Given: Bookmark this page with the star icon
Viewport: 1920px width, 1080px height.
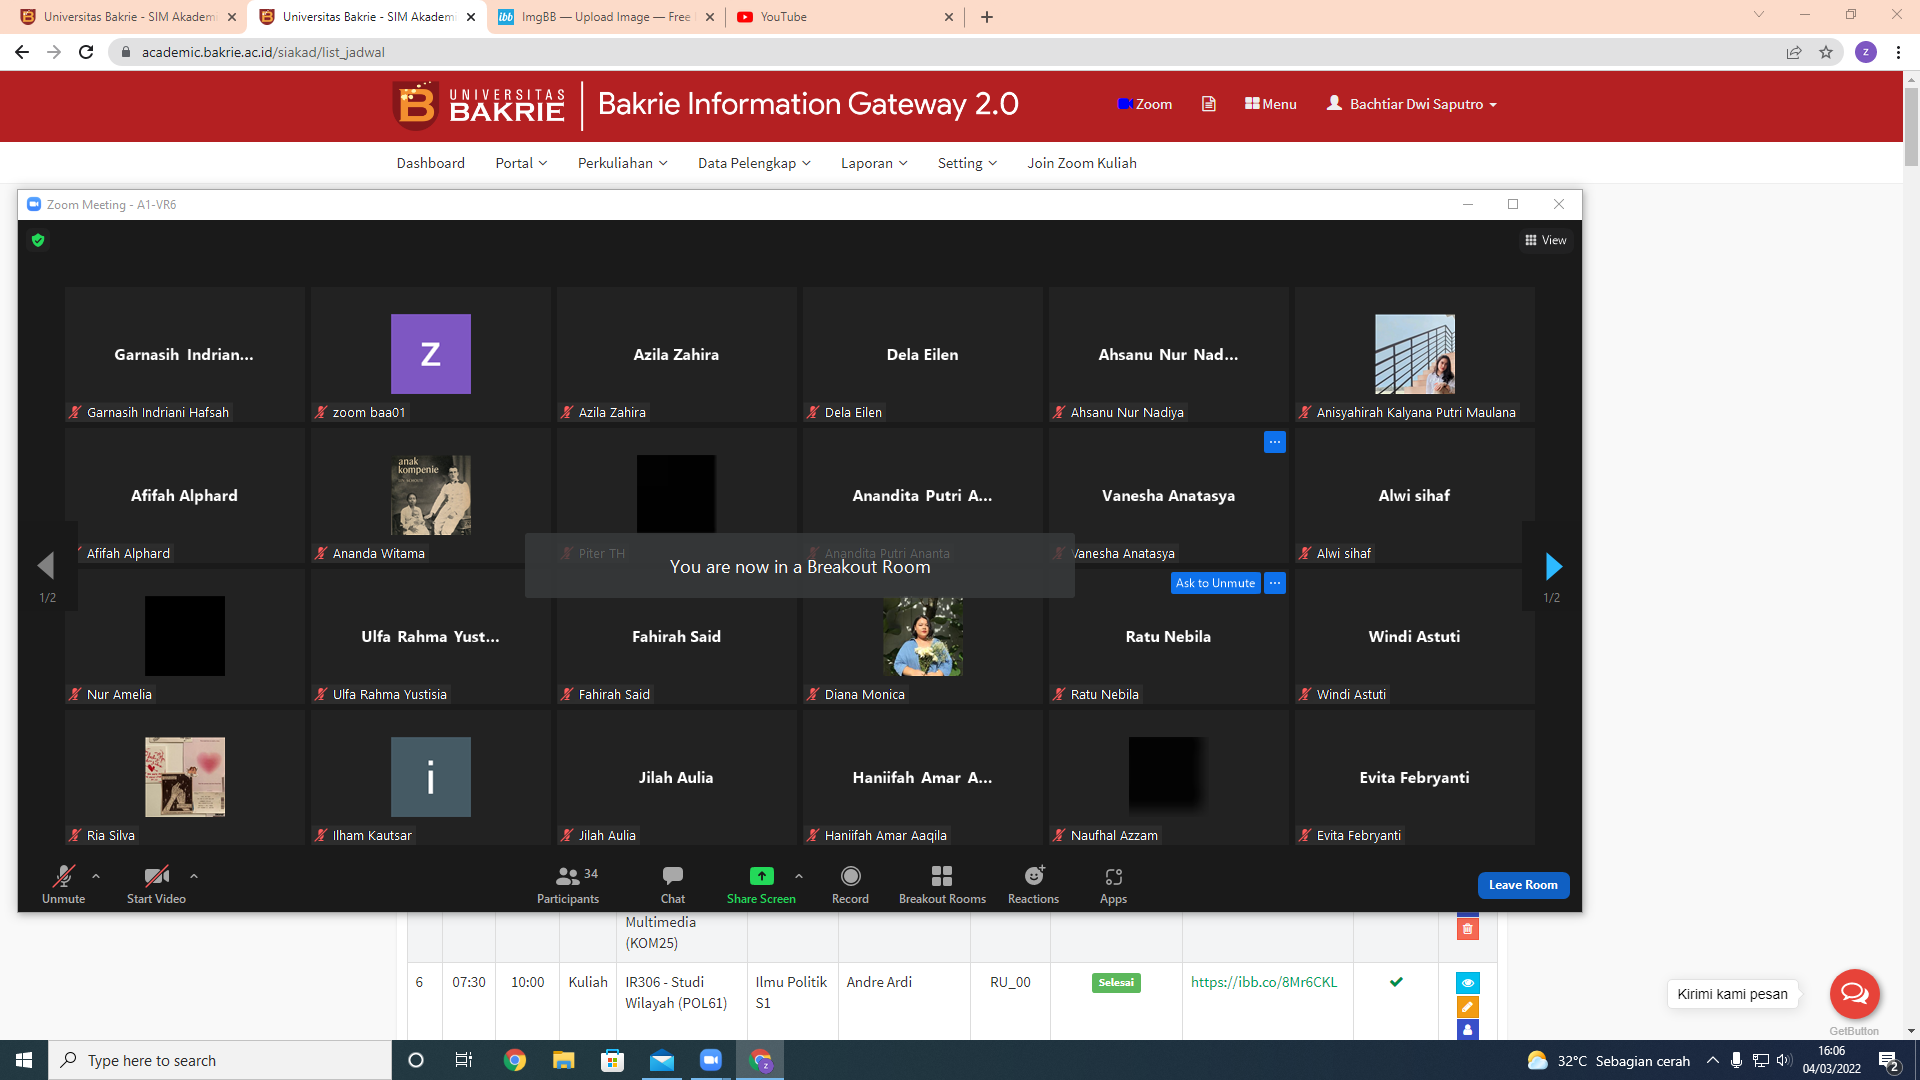Looking at the screenshot, I should (1826, 52).
